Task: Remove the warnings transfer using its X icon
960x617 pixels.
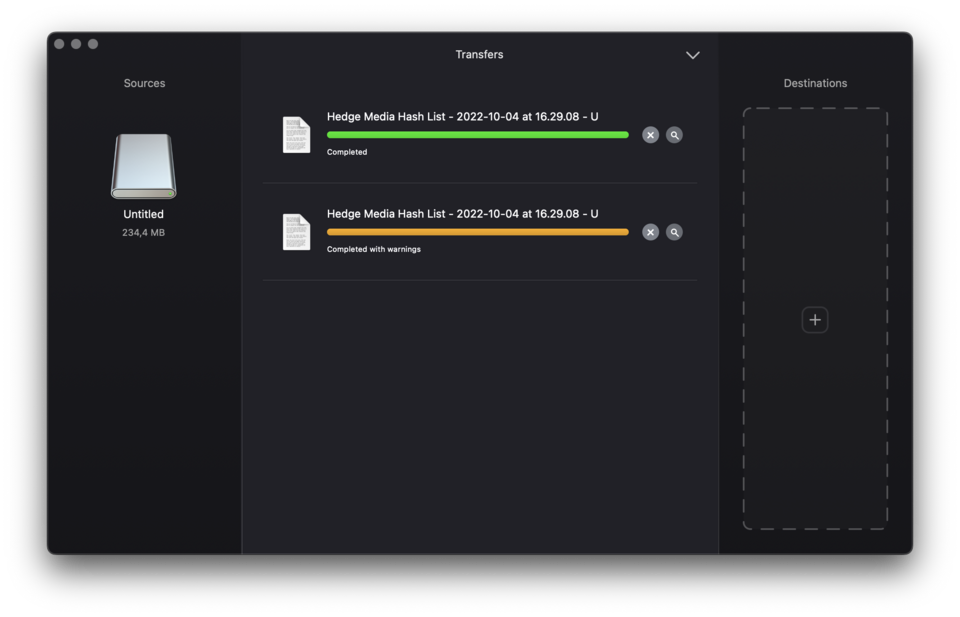Action: (x=650, y=231)
